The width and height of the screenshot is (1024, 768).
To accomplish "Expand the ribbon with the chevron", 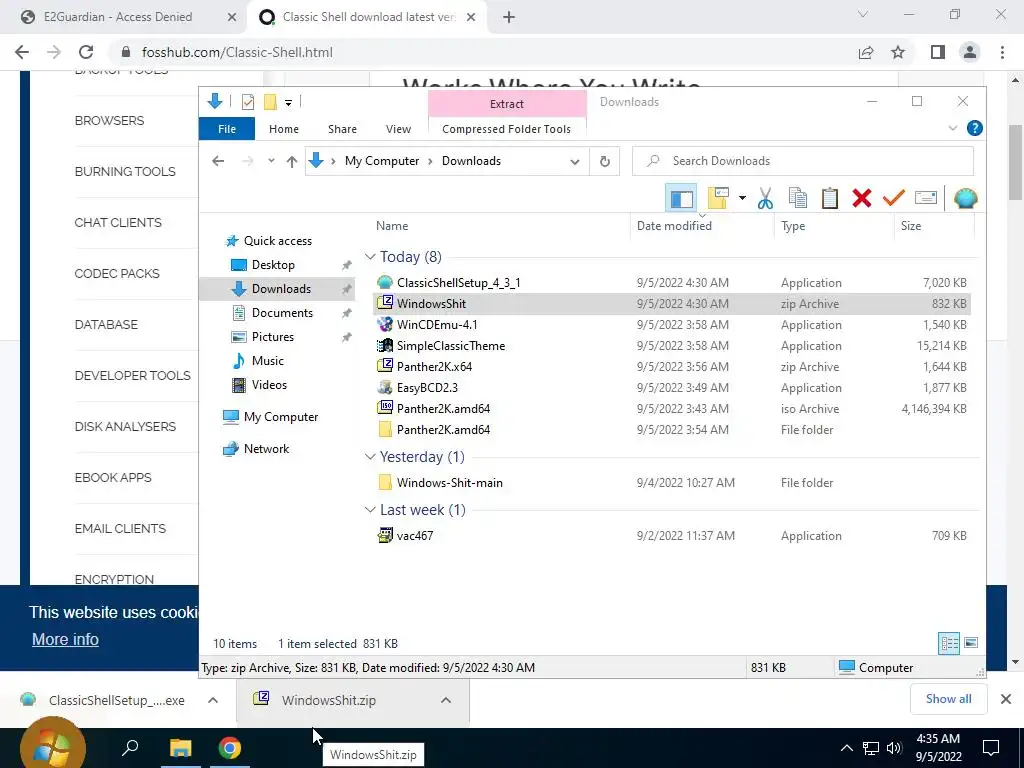I will pyautogui.click(x=952, y=129).
